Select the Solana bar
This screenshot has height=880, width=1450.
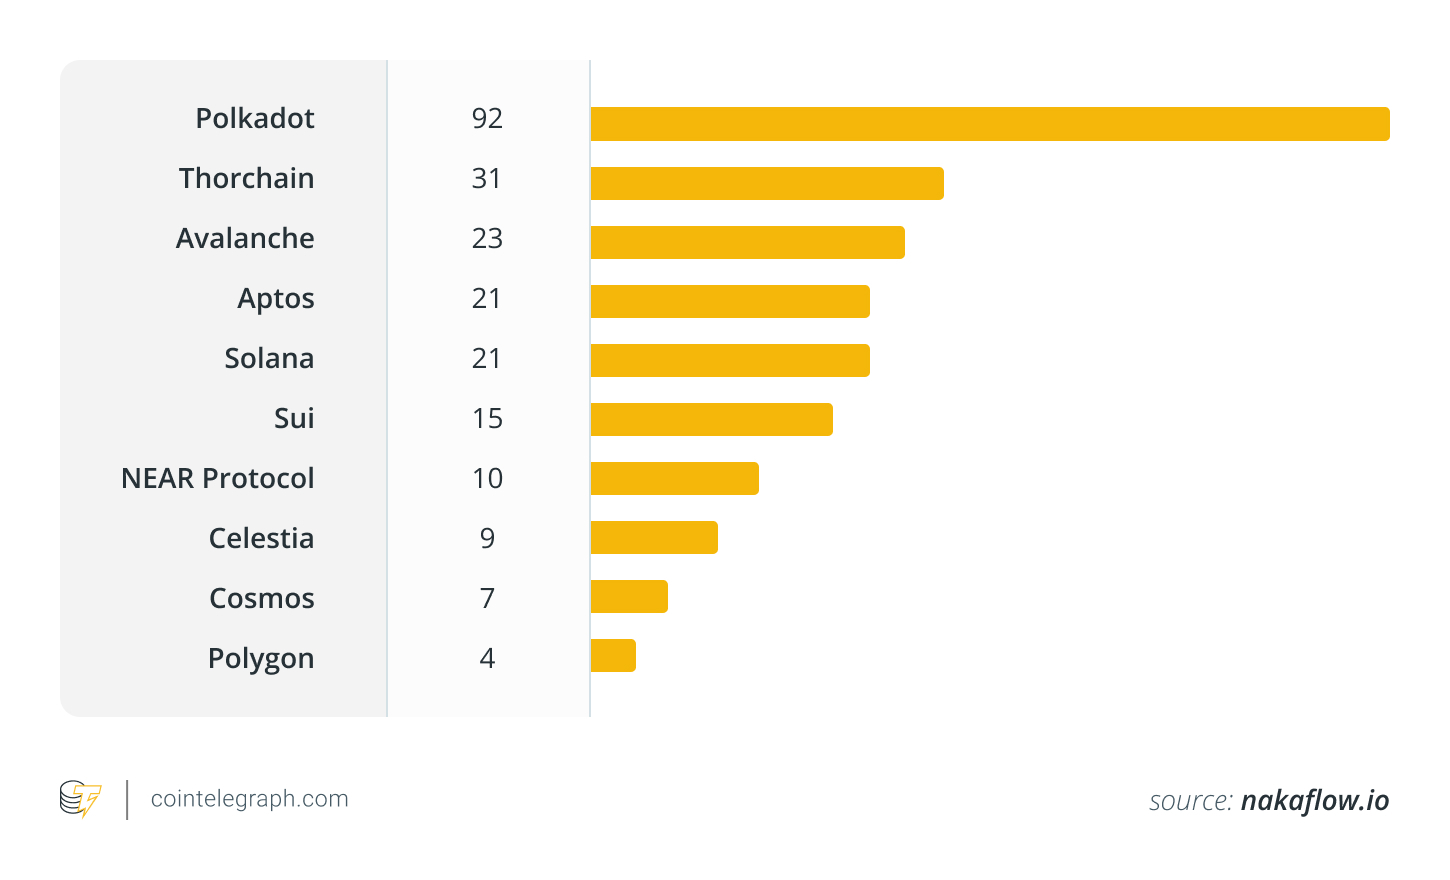730,361
